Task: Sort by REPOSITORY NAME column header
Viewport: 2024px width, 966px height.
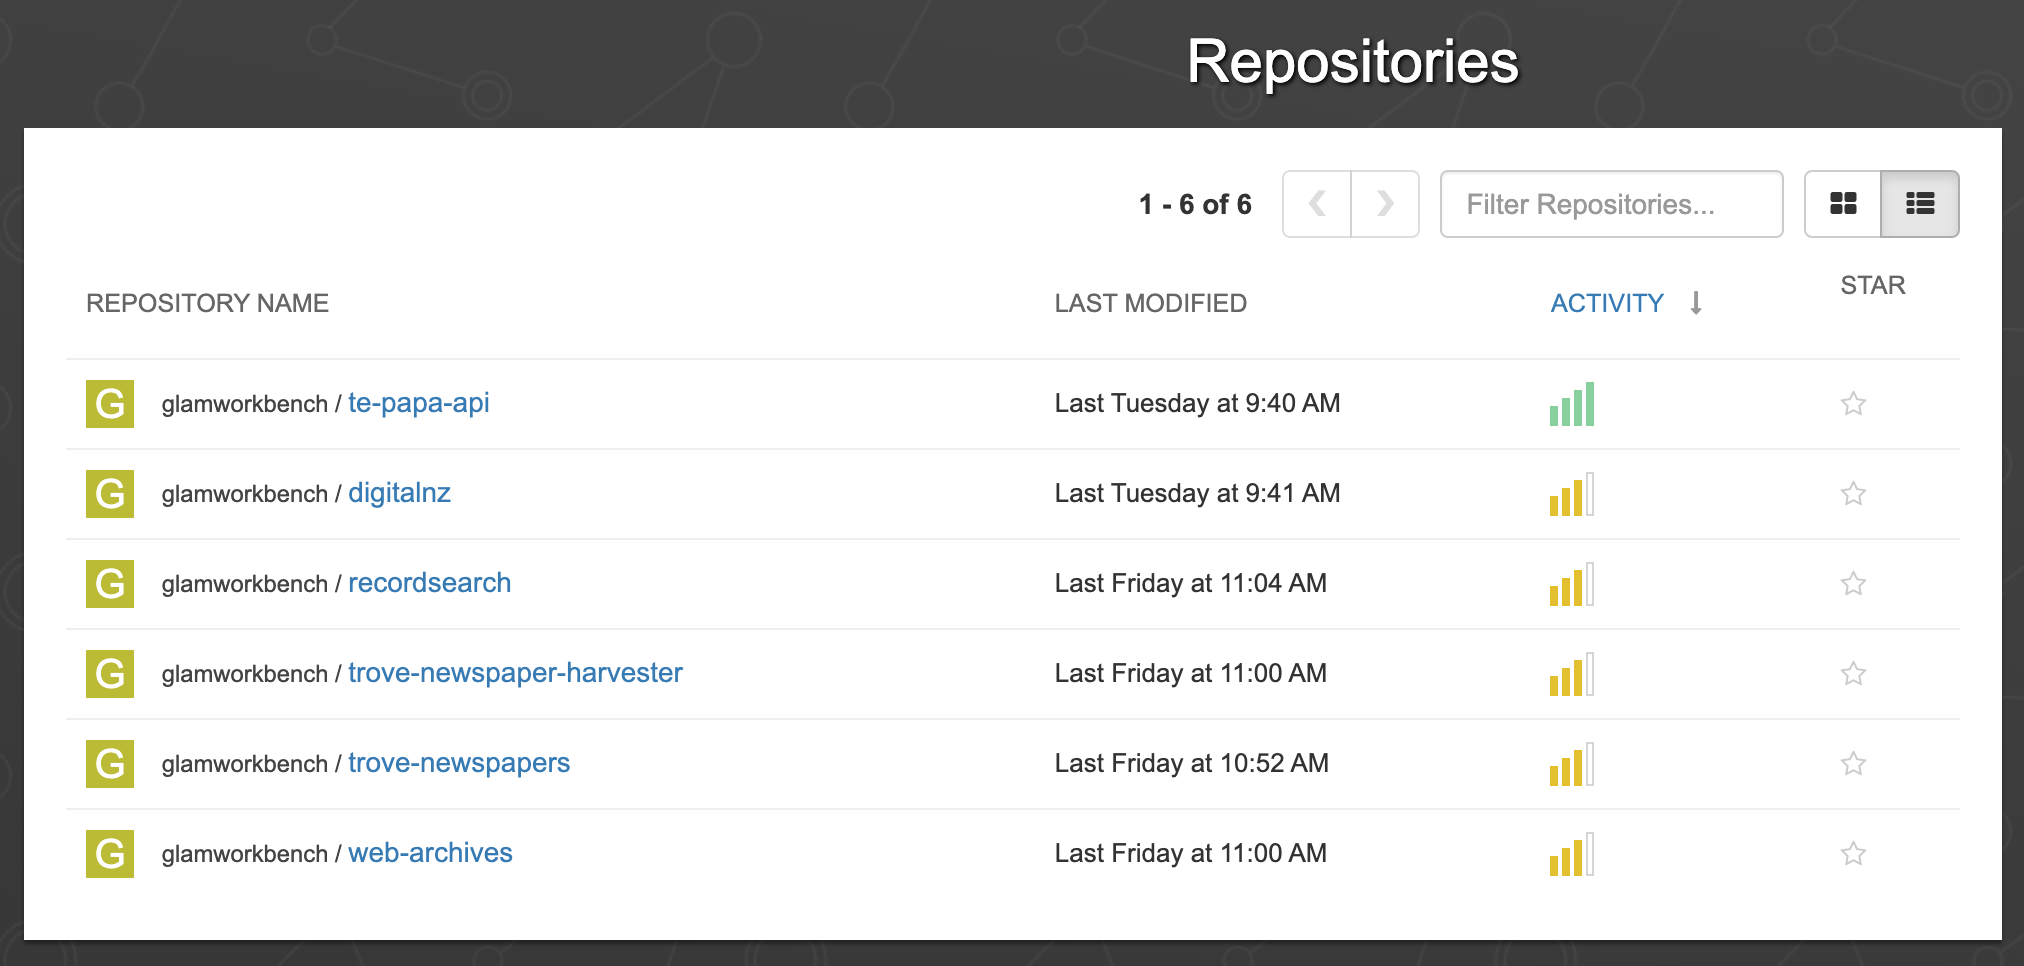Action: click(207, 303)
